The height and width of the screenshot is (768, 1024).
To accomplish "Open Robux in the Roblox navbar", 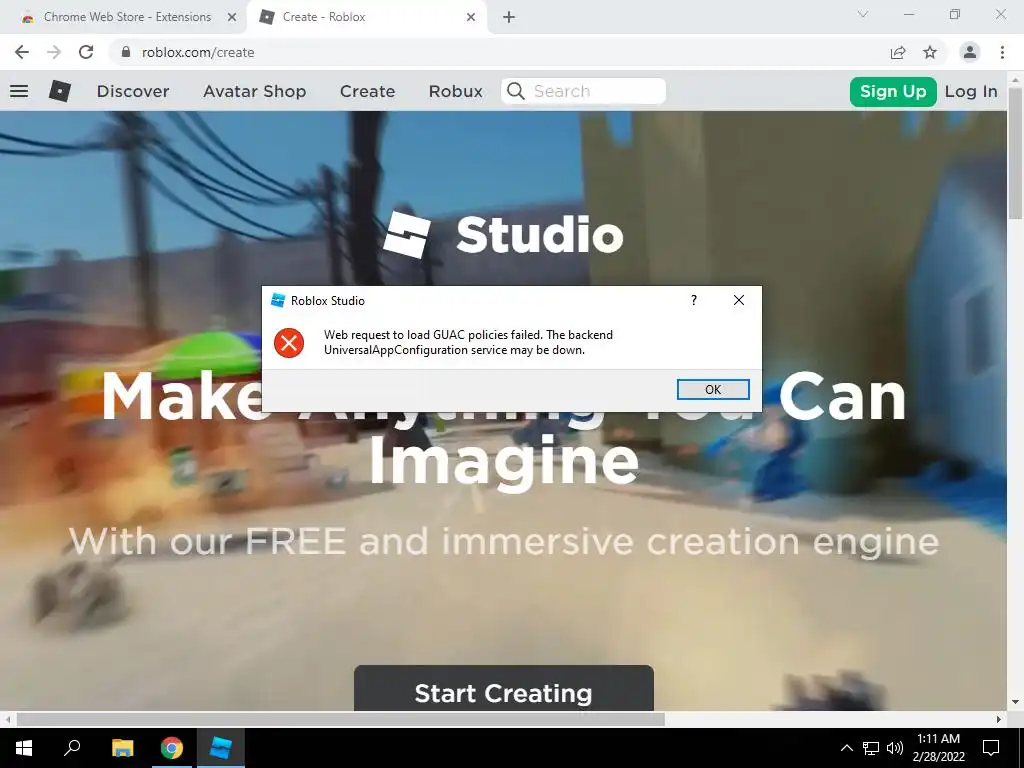I will (x=456, y=91).
